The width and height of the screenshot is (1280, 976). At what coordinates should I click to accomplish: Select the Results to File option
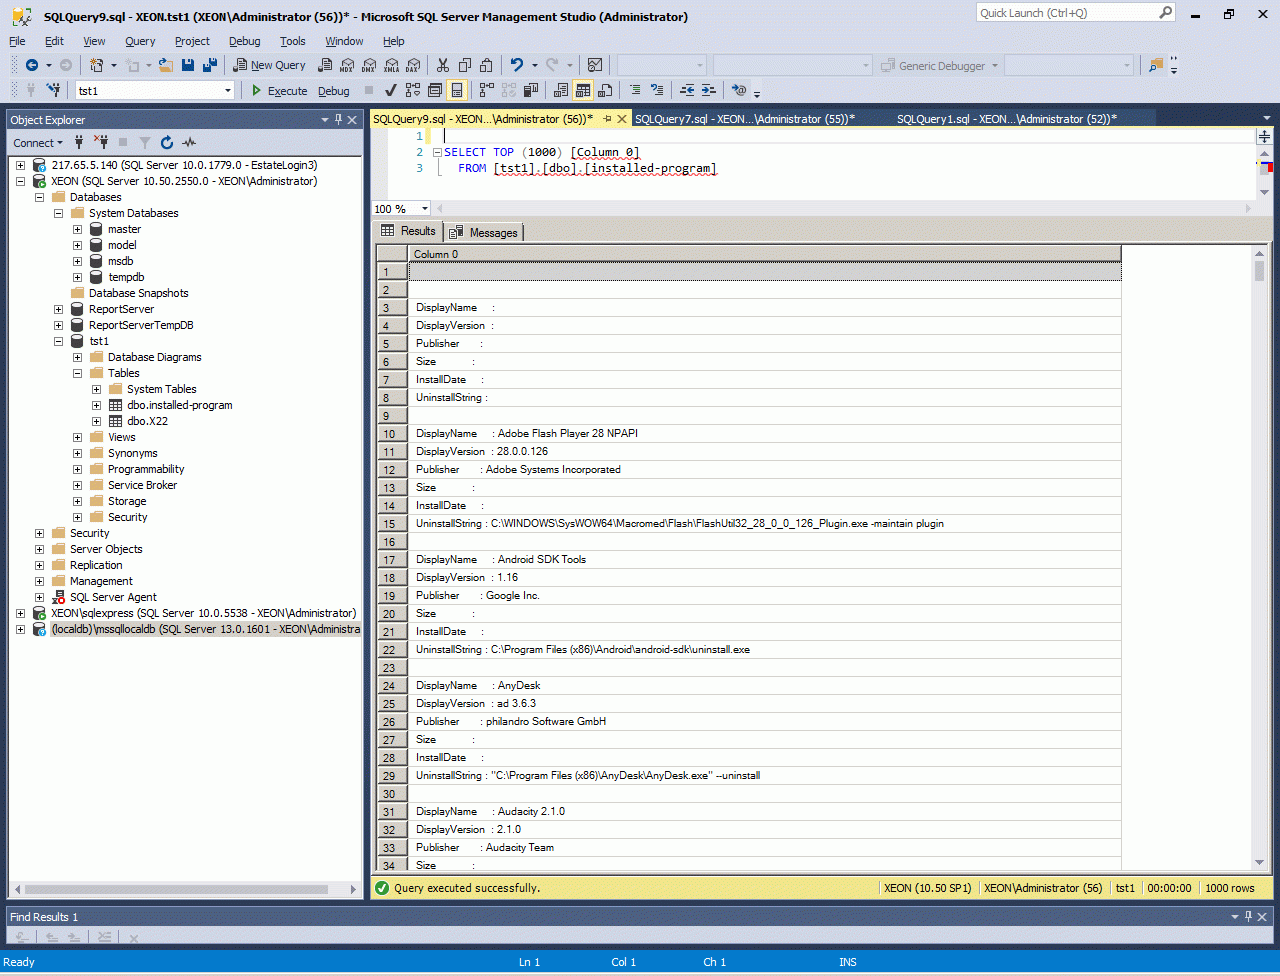(605, 91)
